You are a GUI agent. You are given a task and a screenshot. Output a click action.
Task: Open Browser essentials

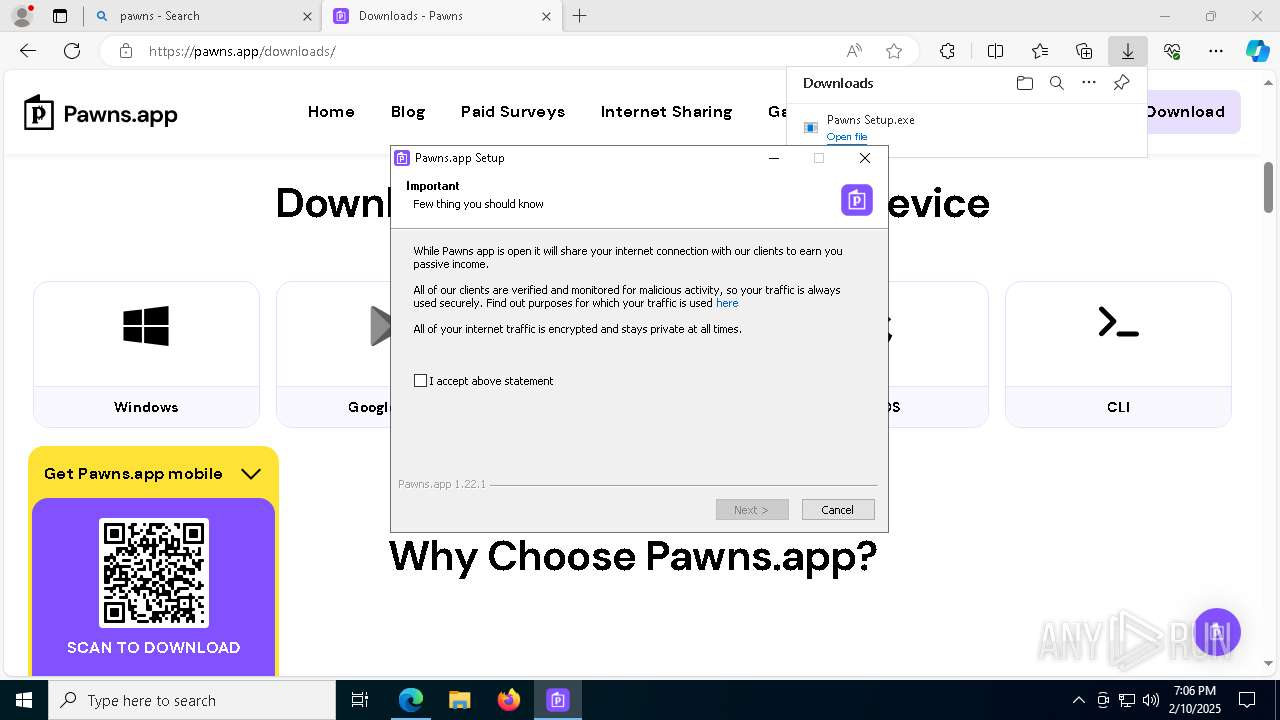[1172, 51]
